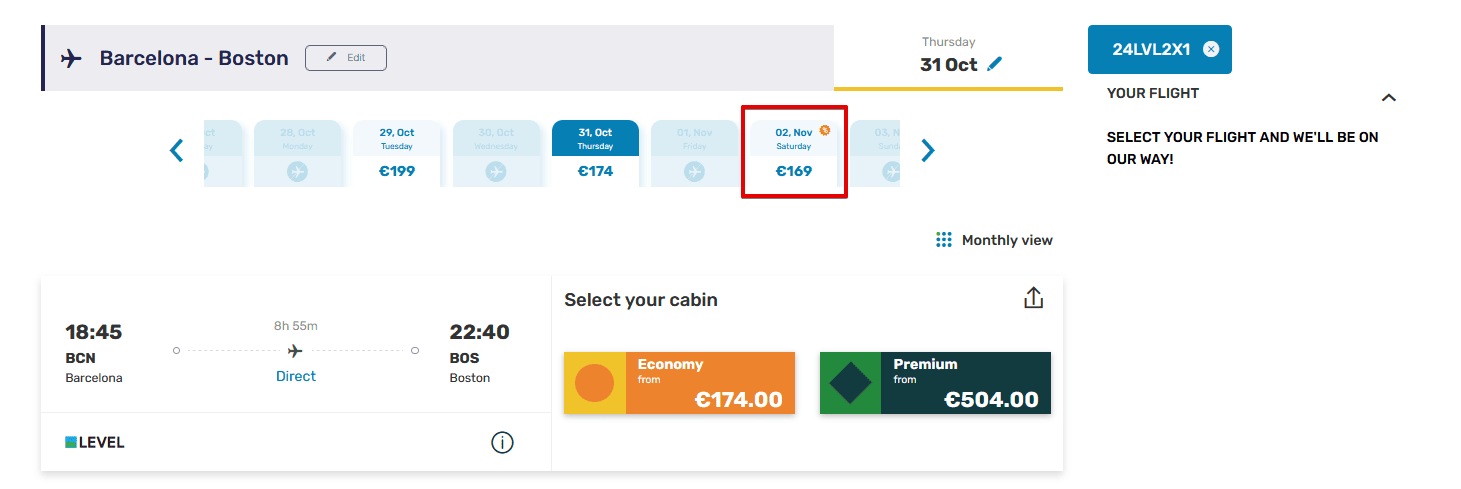This screenshot has width=1461, height=489.
Task: Click airplane icon next to Barcelona - Boston
Action: [x=71, y=58]
